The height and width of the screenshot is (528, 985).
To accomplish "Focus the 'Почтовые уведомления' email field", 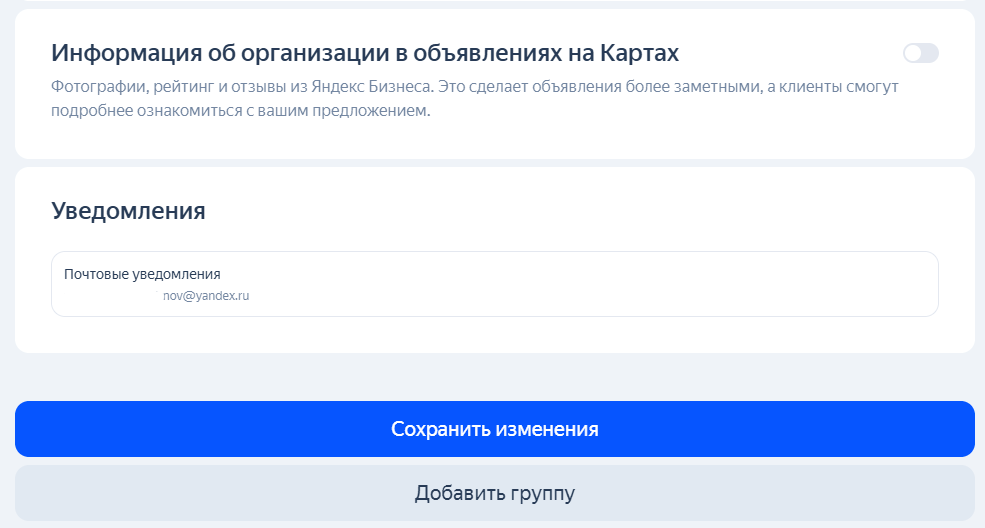I will (494, 284).
